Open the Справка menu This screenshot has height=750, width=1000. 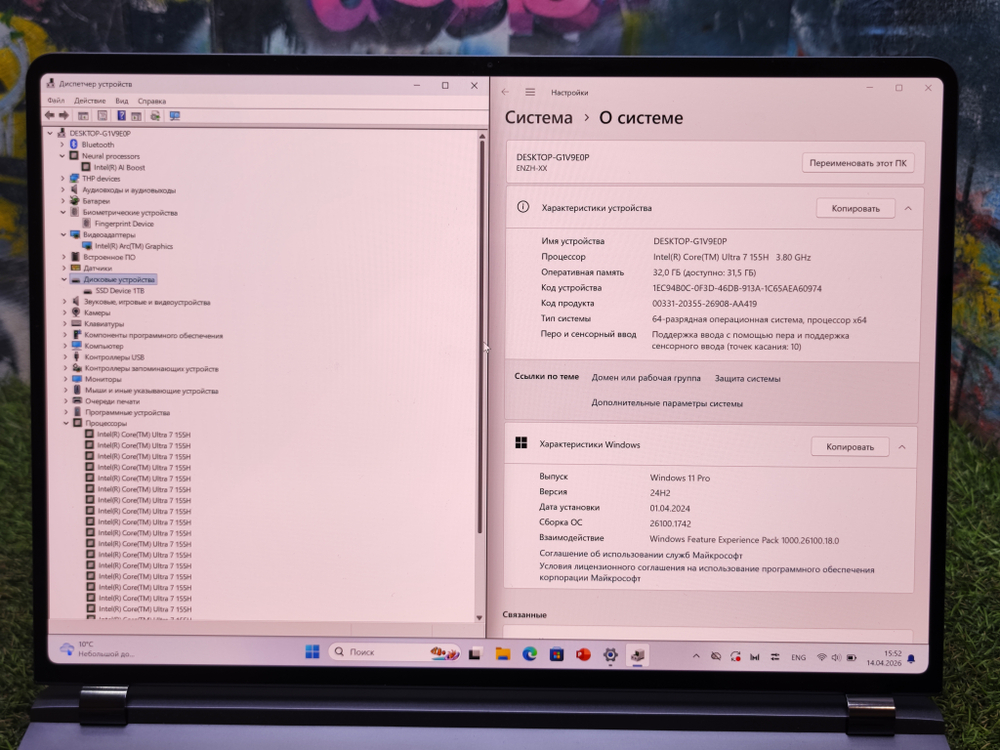pyautogui.click(x=152, y=101)
